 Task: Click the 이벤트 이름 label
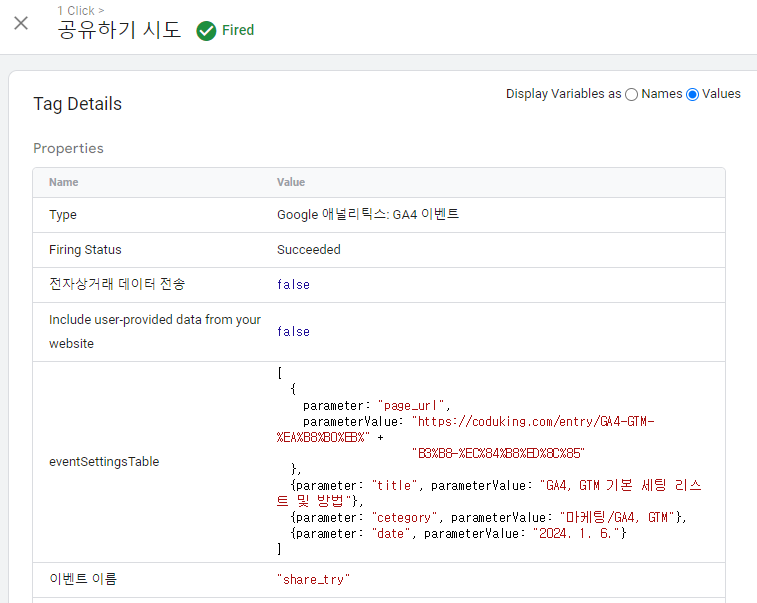click(x=83, y=578)
